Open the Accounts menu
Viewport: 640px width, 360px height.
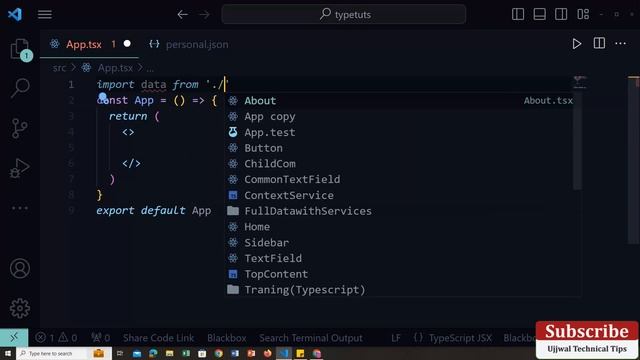pyautogui.click(x=20, y=269)
